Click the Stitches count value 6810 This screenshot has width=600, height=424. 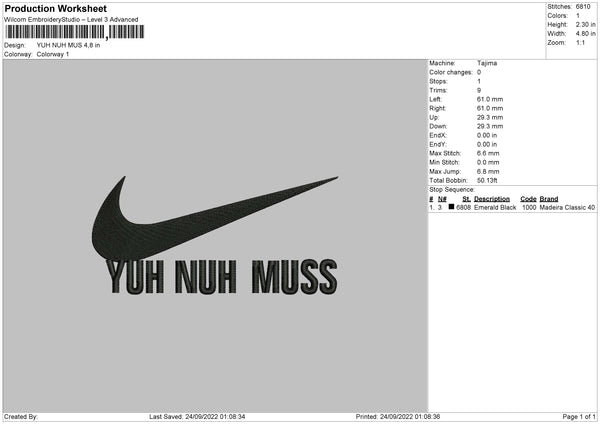tap(583, 7)
